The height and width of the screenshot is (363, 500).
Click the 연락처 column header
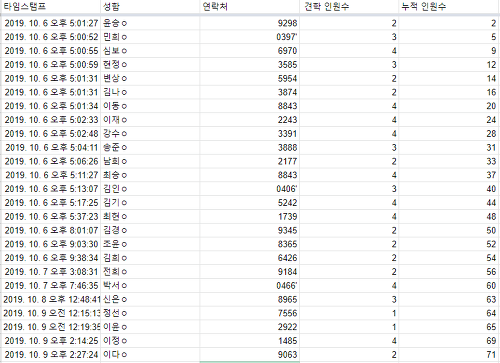point(250,7)
